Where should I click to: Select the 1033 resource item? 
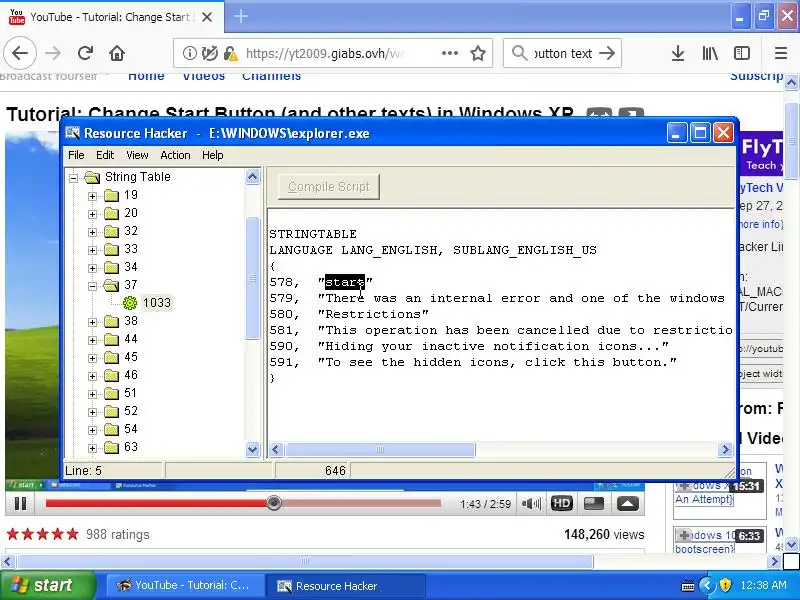[157, 303]
